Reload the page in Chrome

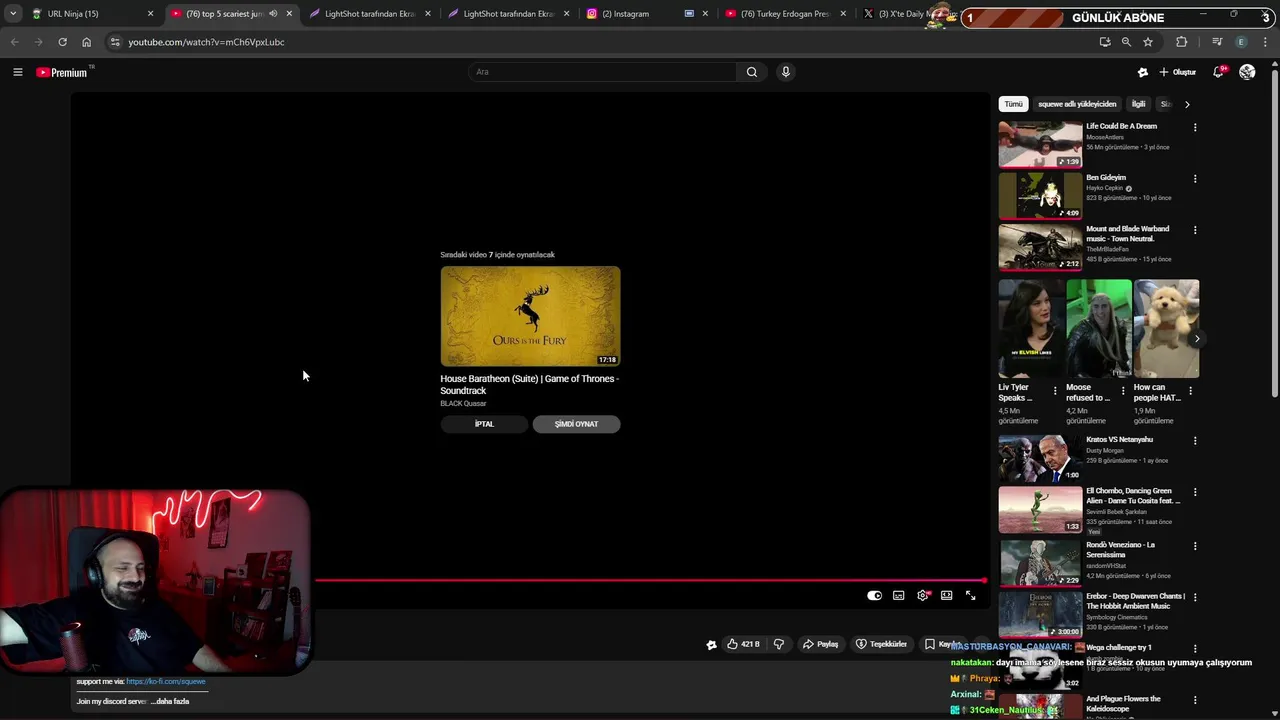[x=62, y=42]
